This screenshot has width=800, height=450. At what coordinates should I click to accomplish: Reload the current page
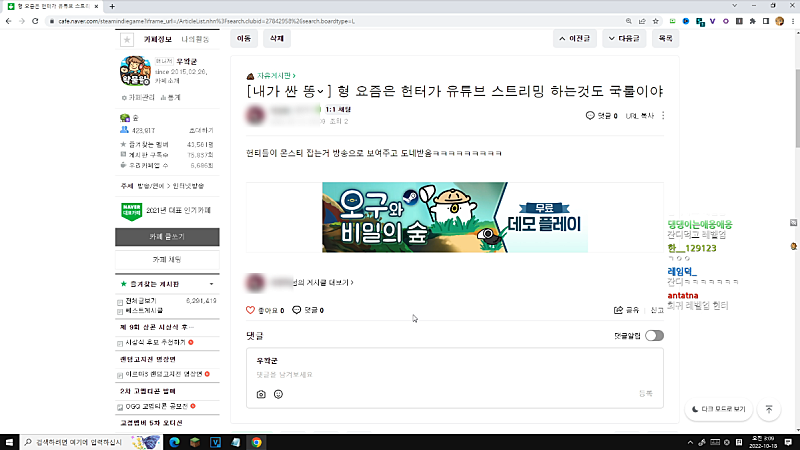point(35,21)
